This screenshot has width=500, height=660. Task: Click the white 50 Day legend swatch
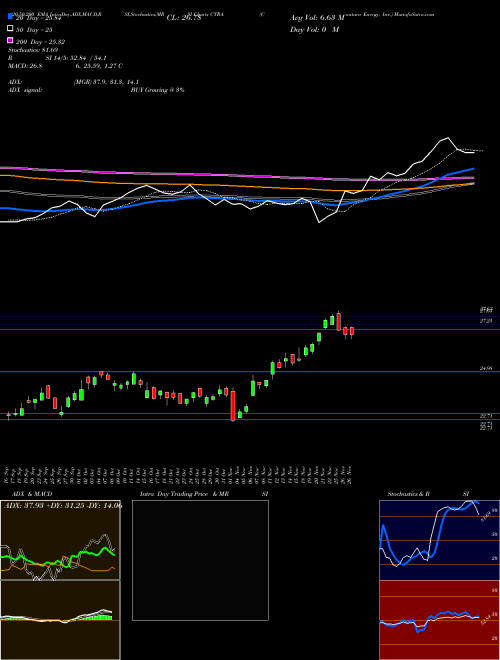tap(10, 29)
